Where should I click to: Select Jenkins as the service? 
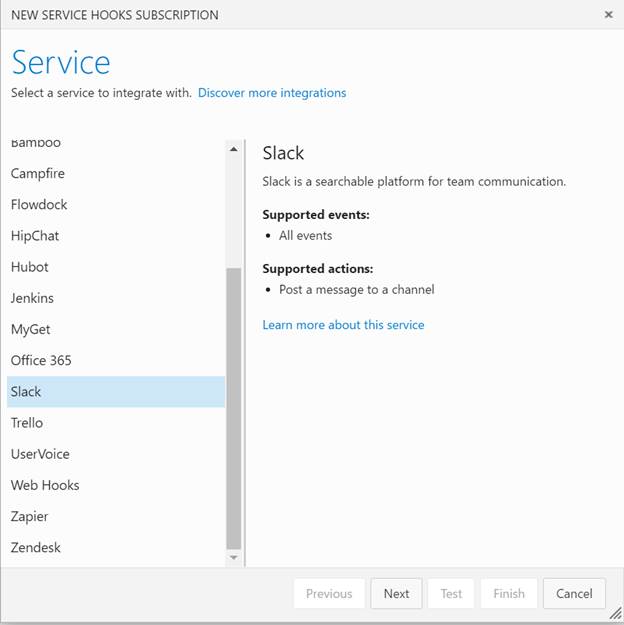click(32, 298)
